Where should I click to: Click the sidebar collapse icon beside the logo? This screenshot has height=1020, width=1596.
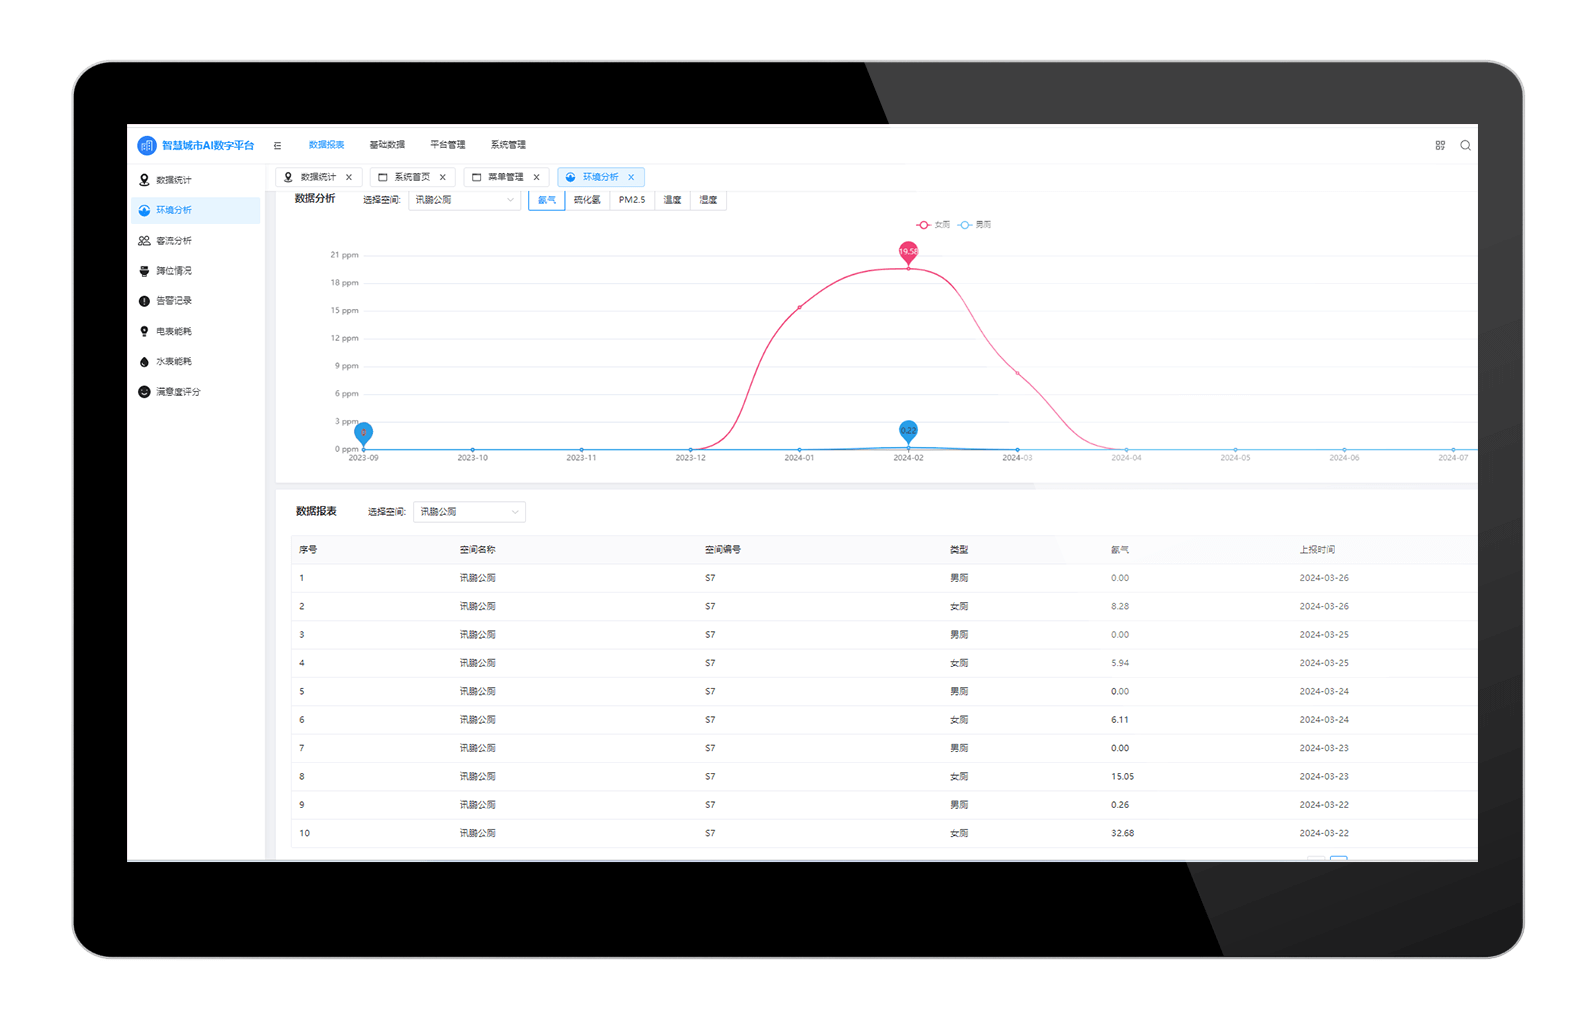pos(278,145)
